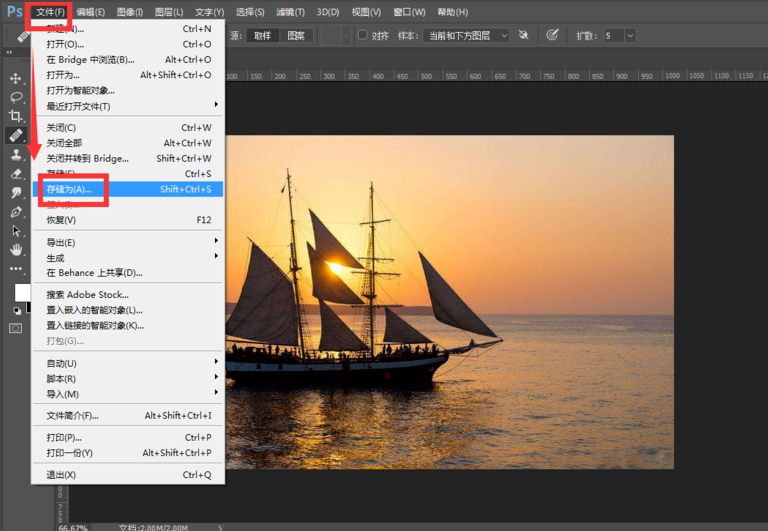
Task: Select the Lasso tool
Action: coord(16,97)
